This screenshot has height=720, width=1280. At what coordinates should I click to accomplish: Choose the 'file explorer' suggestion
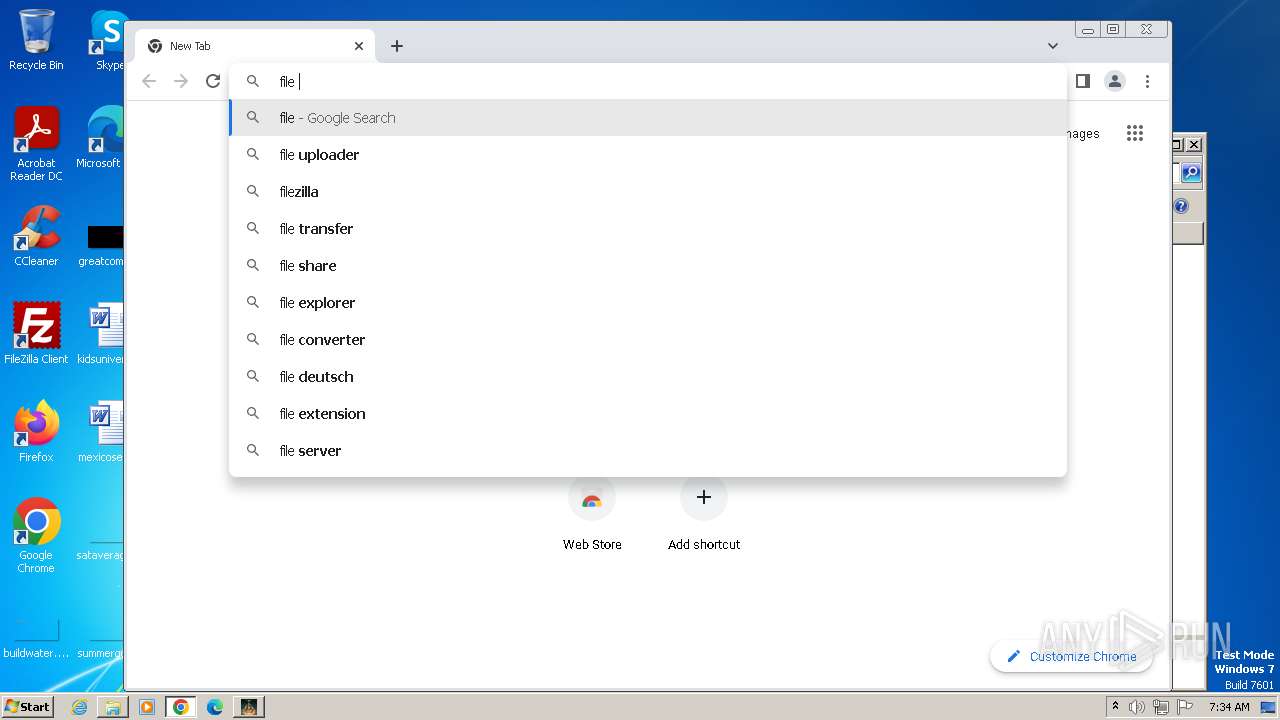648,303
